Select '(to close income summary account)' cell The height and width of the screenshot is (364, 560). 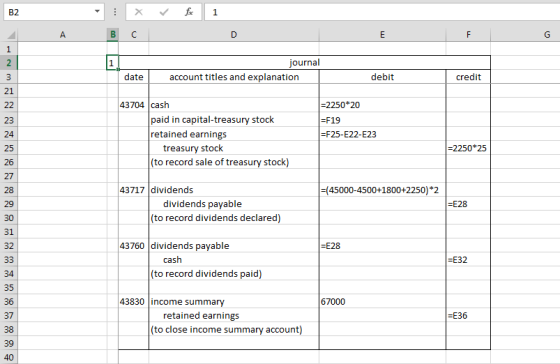click(234, 329)
